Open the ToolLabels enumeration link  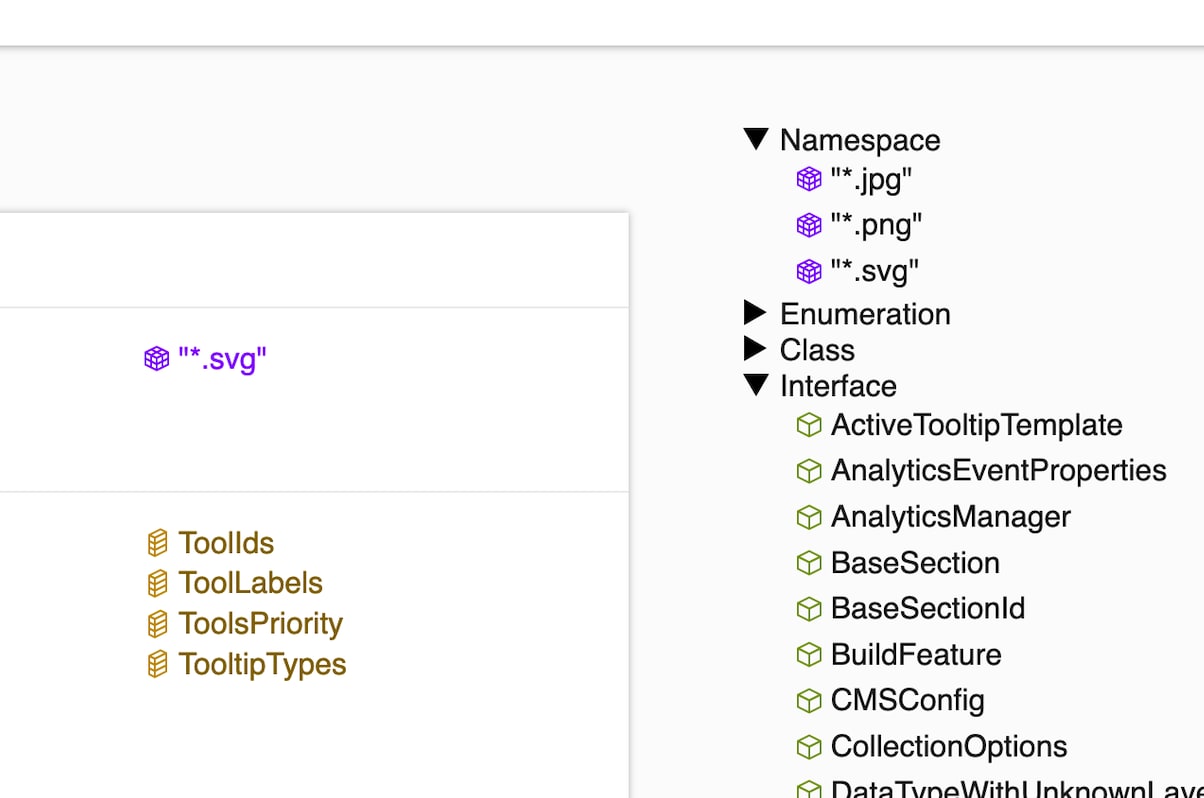250,583
